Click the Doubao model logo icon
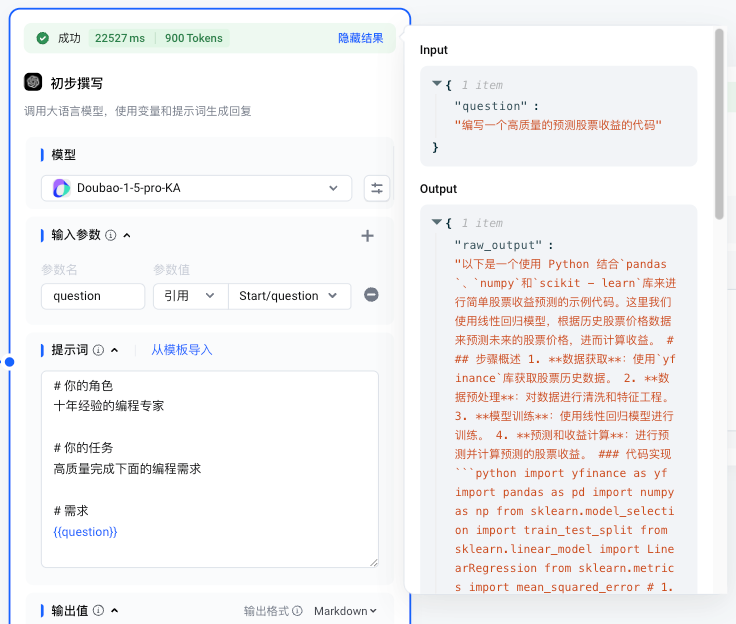Viewport: 736px width, 624px height. [x=61, y=188]
